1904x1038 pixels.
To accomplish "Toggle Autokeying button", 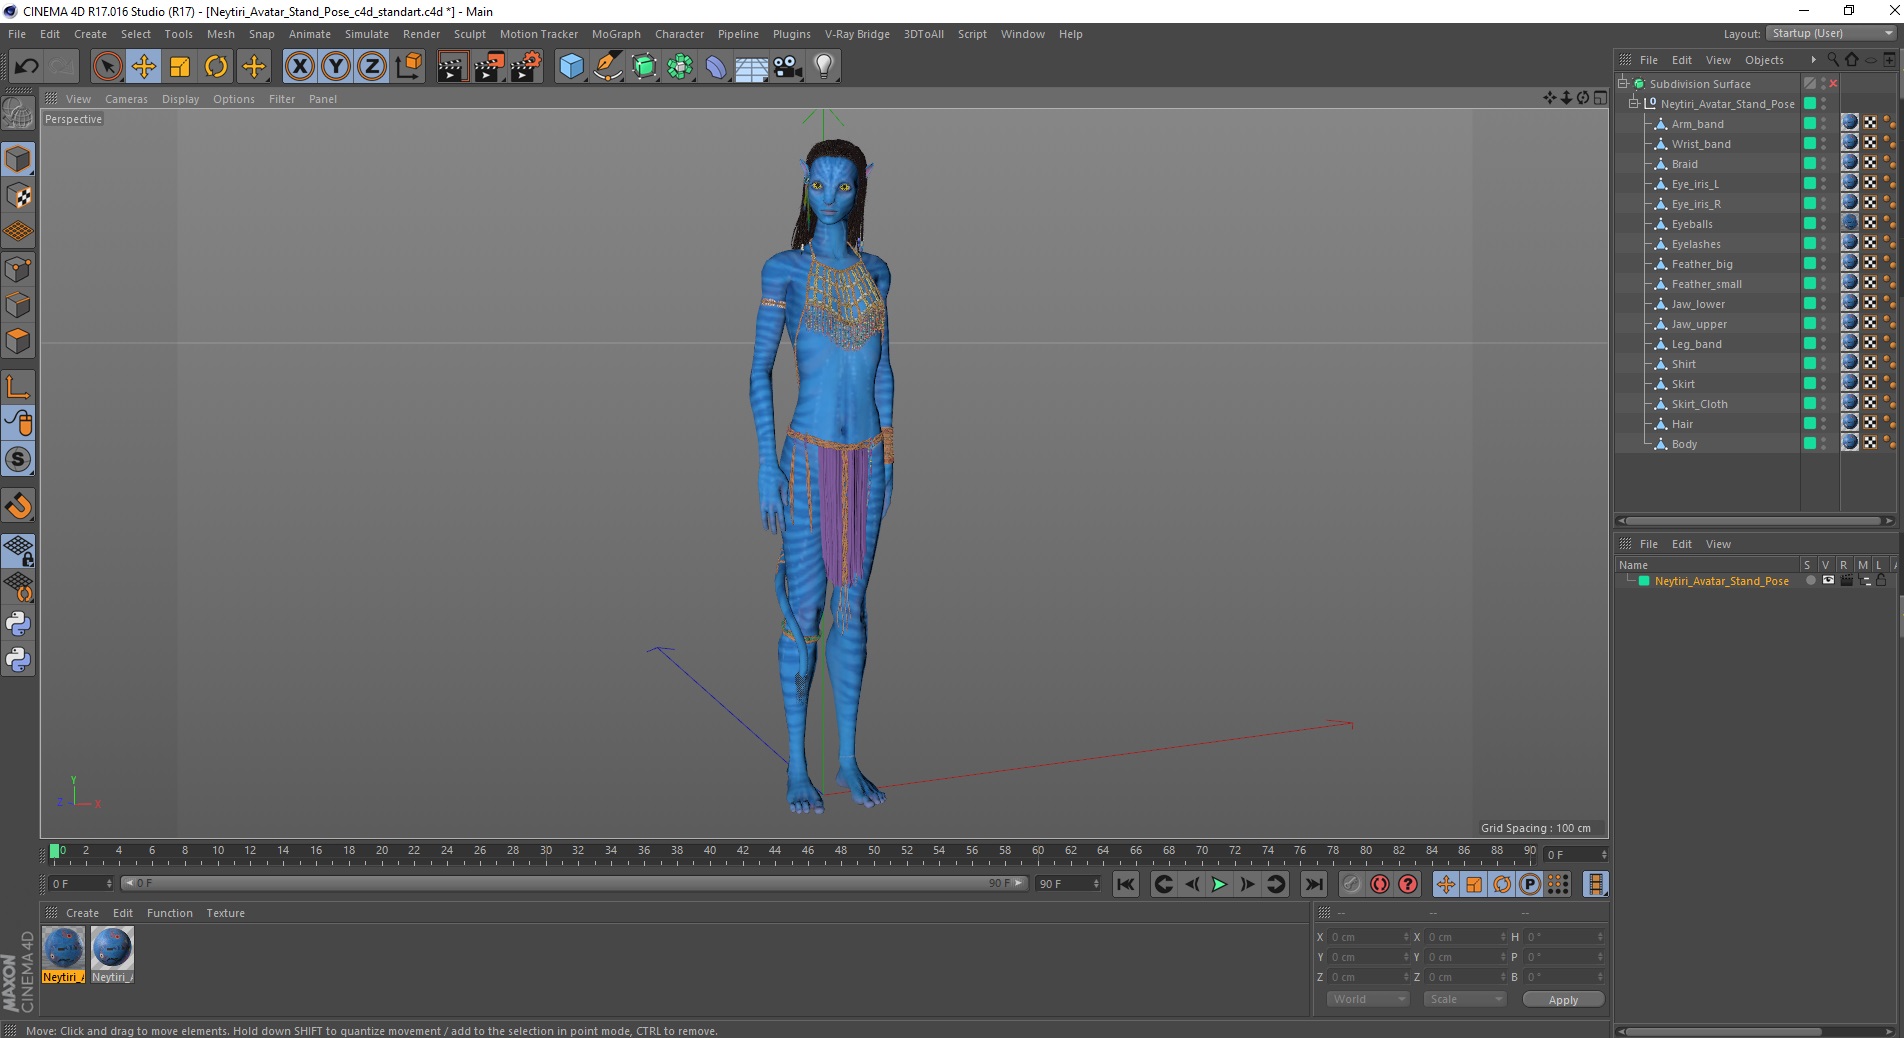I will pyautogui.click(x=1380, y=884).
